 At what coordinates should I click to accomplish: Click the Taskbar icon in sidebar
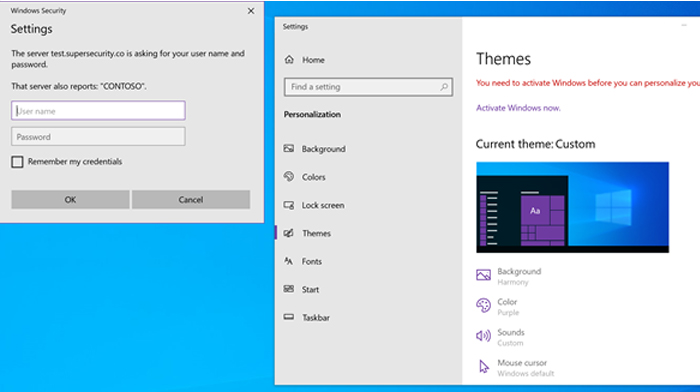[x=289, y=317]
